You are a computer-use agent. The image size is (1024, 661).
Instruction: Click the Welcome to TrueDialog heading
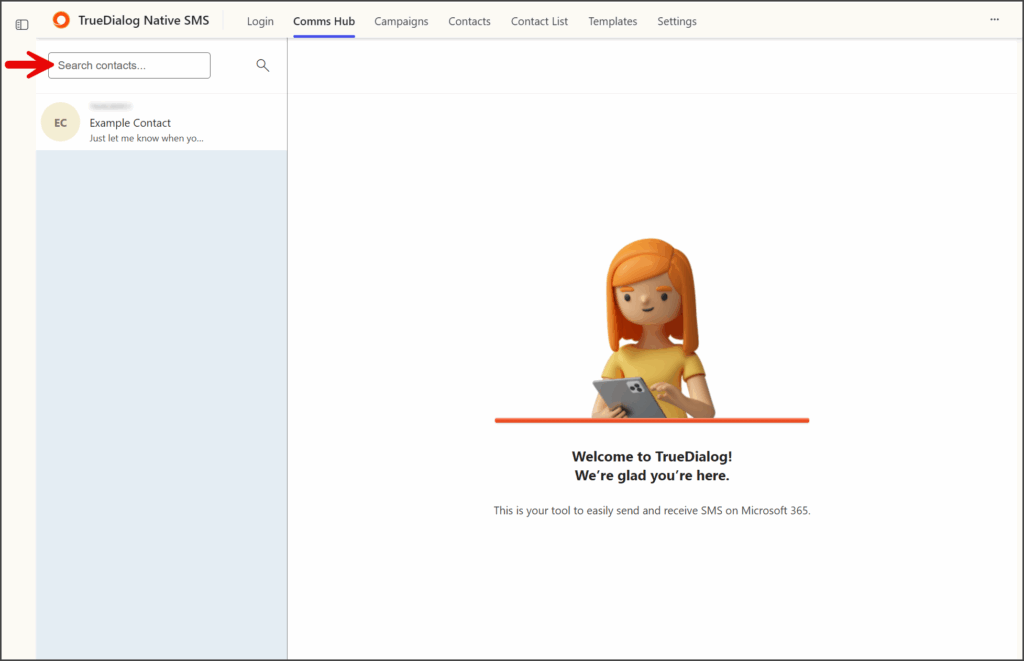[652, 457]
